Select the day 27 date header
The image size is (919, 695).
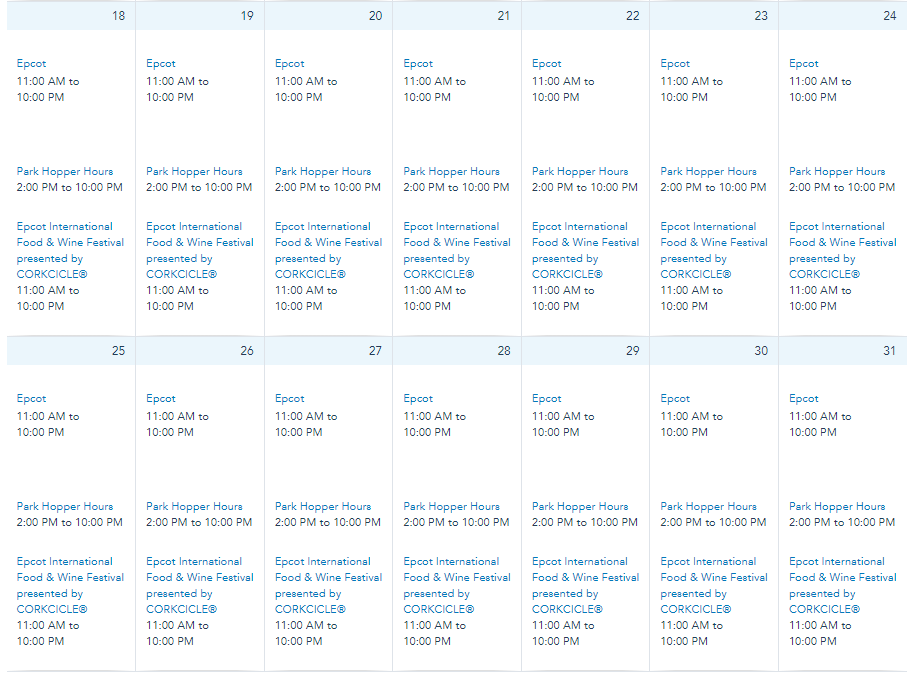coord(328,351)
